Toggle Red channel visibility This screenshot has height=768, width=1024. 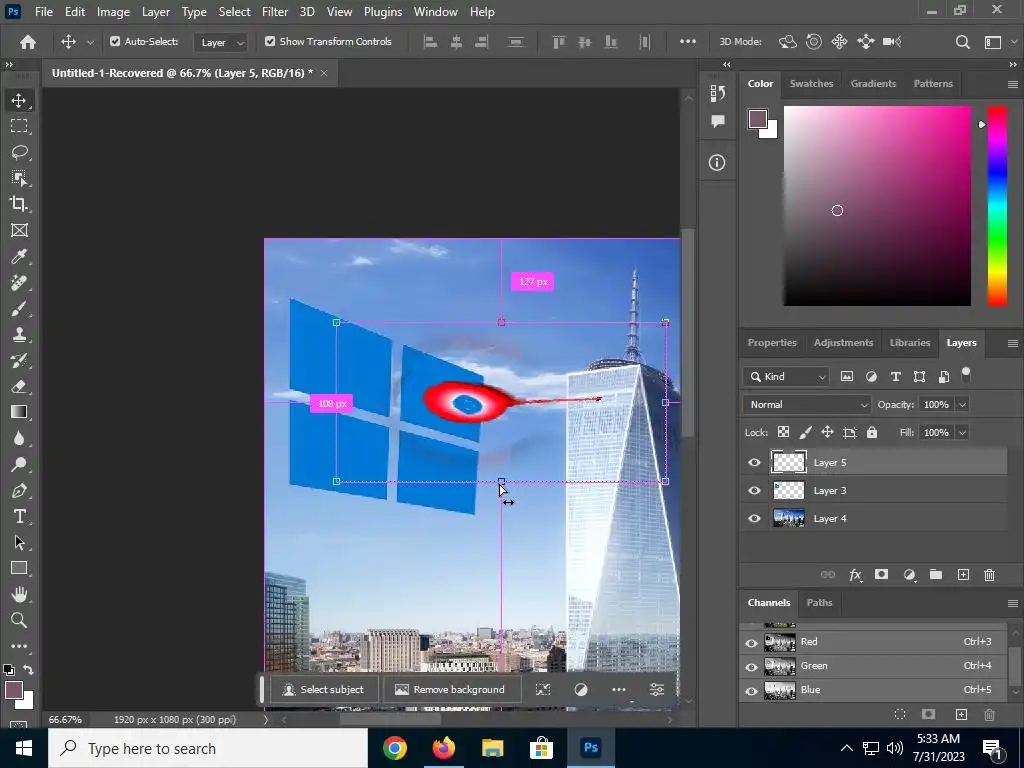click(x=751, y=643)
